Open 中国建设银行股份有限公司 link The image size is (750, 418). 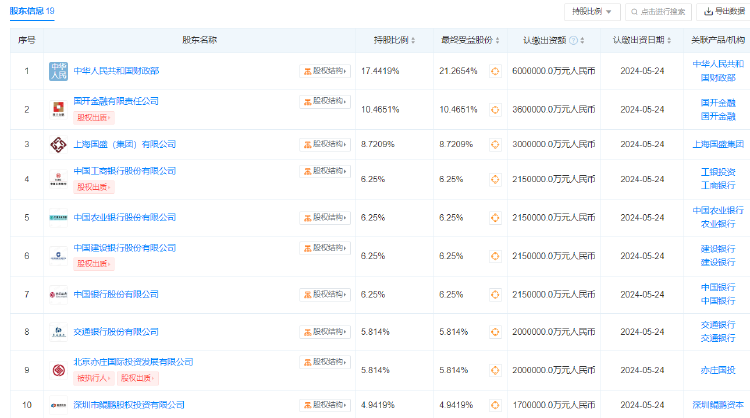tap(124, 248)
